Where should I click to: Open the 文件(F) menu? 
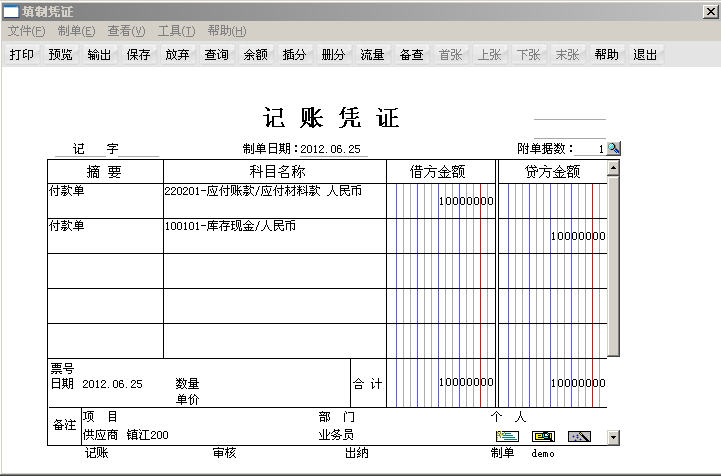(26, 31)
